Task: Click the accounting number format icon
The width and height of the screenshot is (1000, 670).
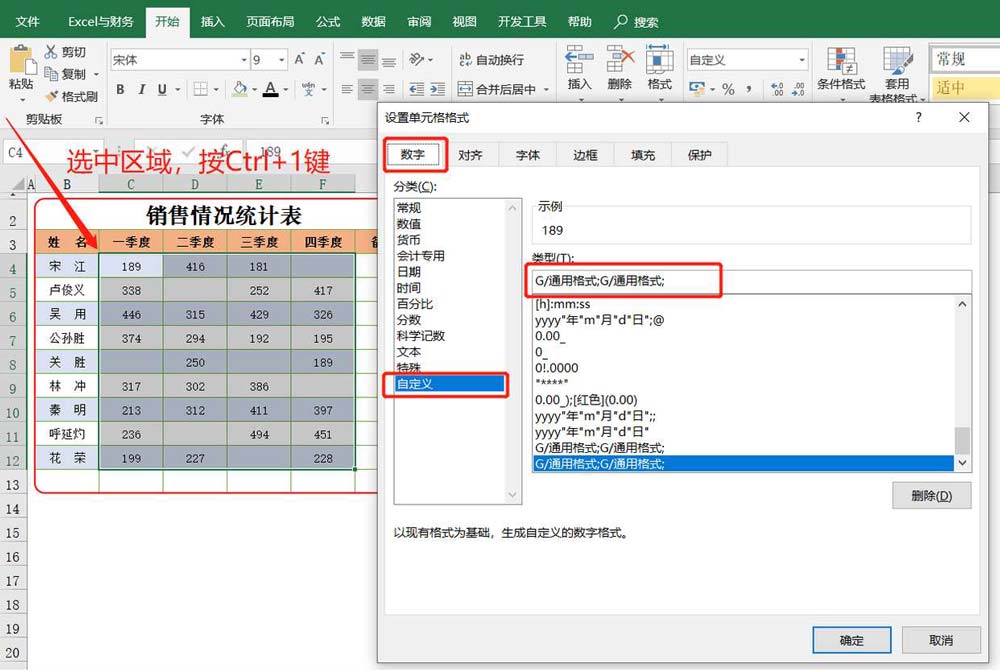Action: point(697,89)
